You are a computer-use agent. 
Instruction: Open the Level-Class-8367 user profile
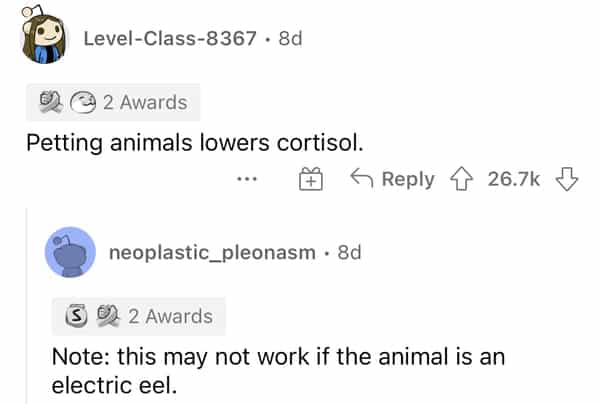[x=170, y=39]
